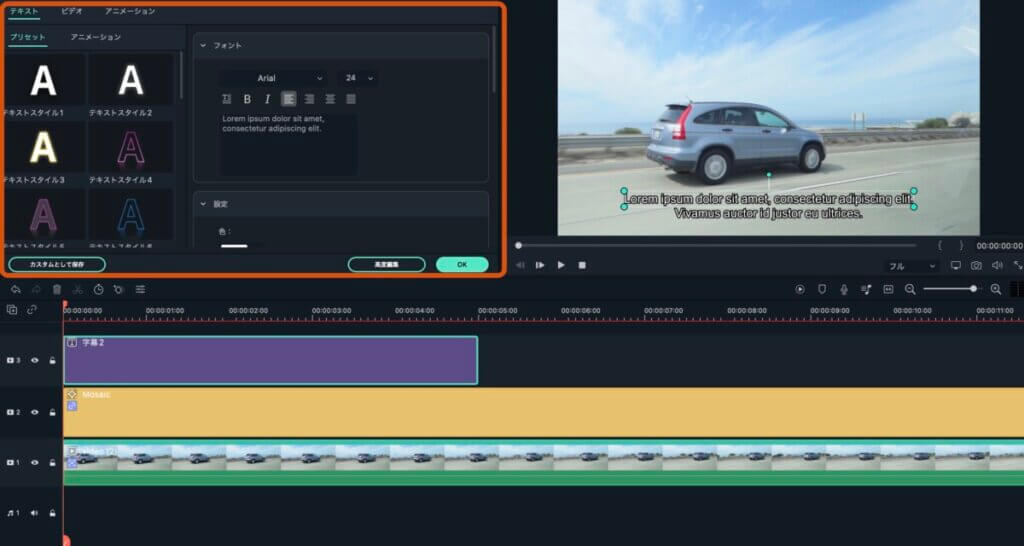Lock audio track 1
The image size is (1024, 546).
pos(52,513)
